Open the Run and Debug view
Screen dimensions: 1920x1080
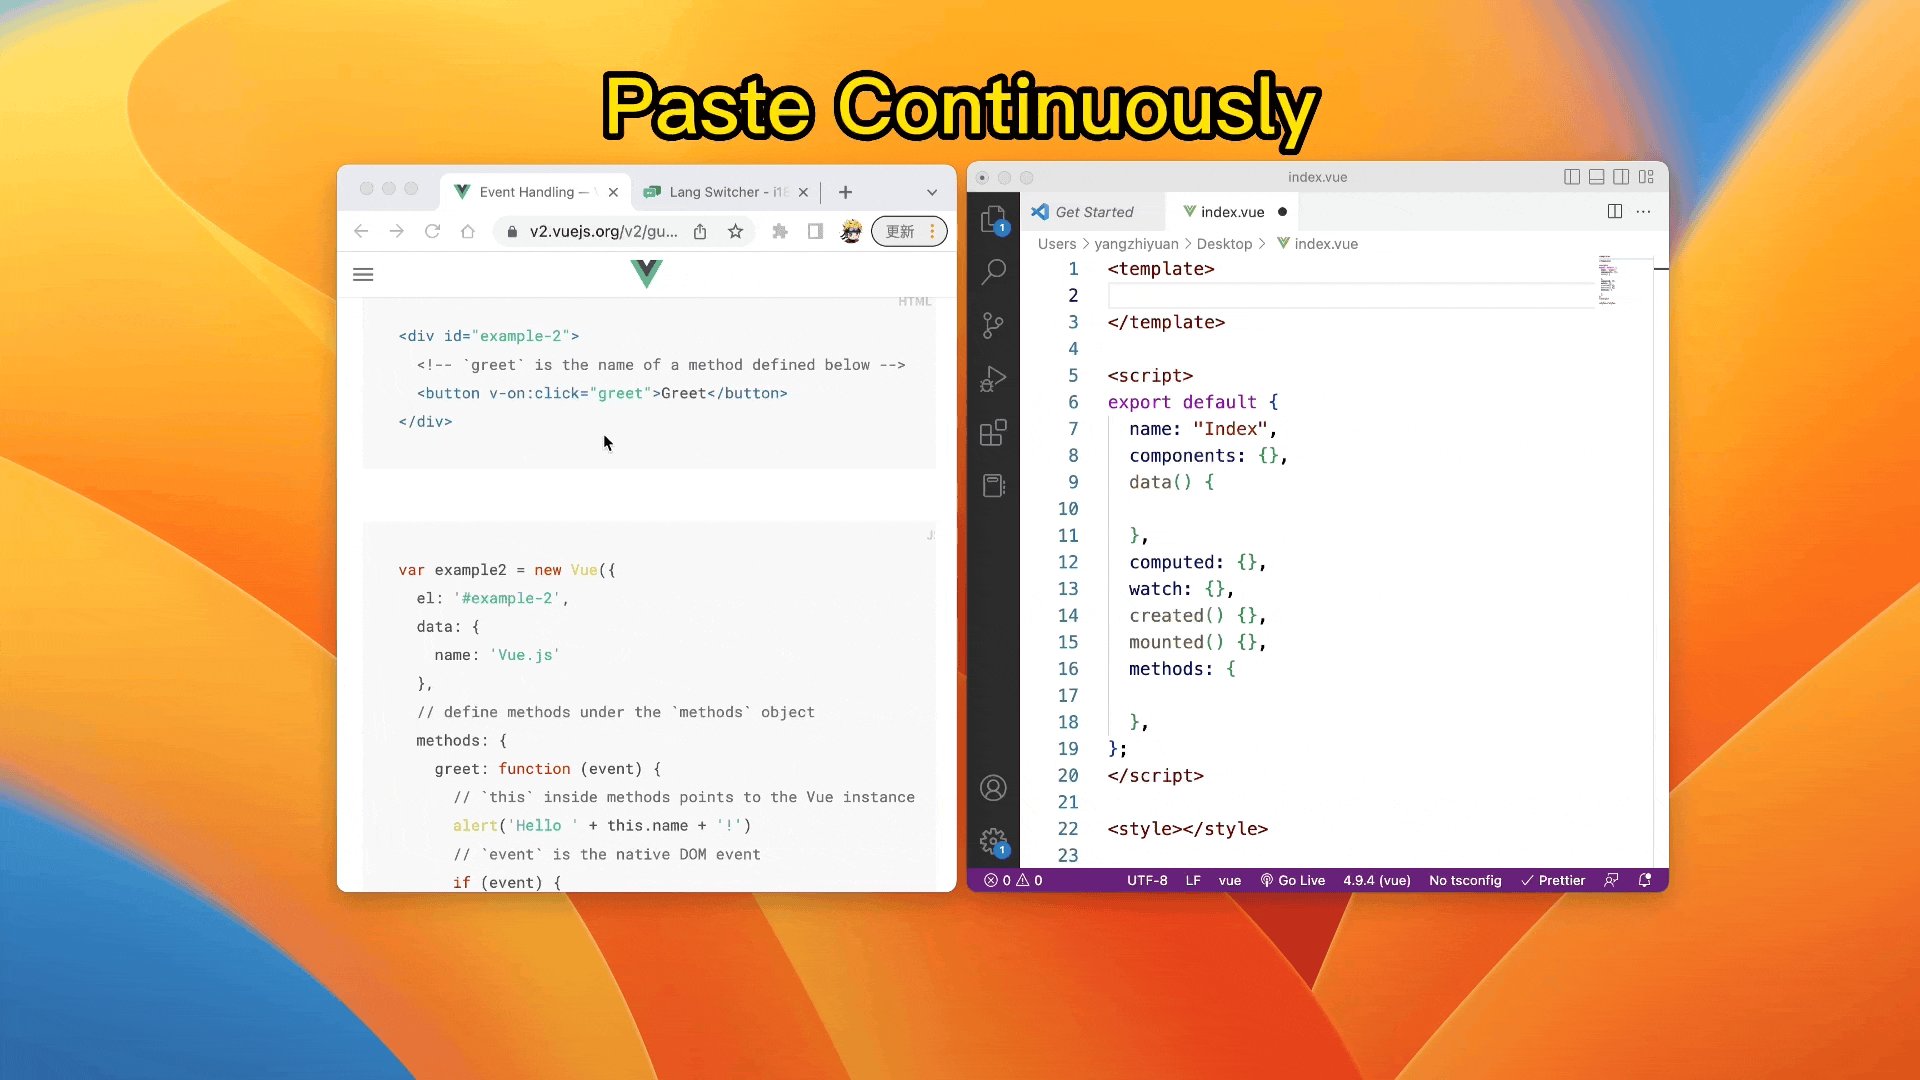tap(993, 379)
